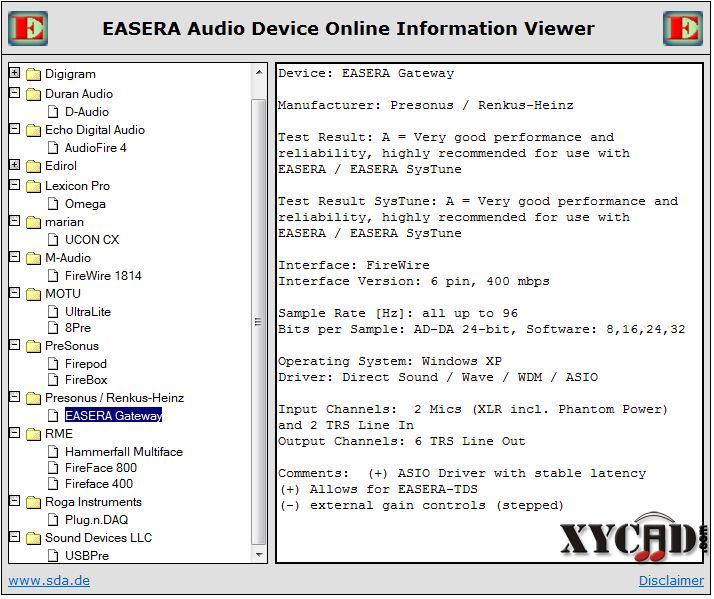Click the tree scrollbar up arrow
The height and width of the screenshot is (599, 714).
pyautogui.click(x=259, y=72)
